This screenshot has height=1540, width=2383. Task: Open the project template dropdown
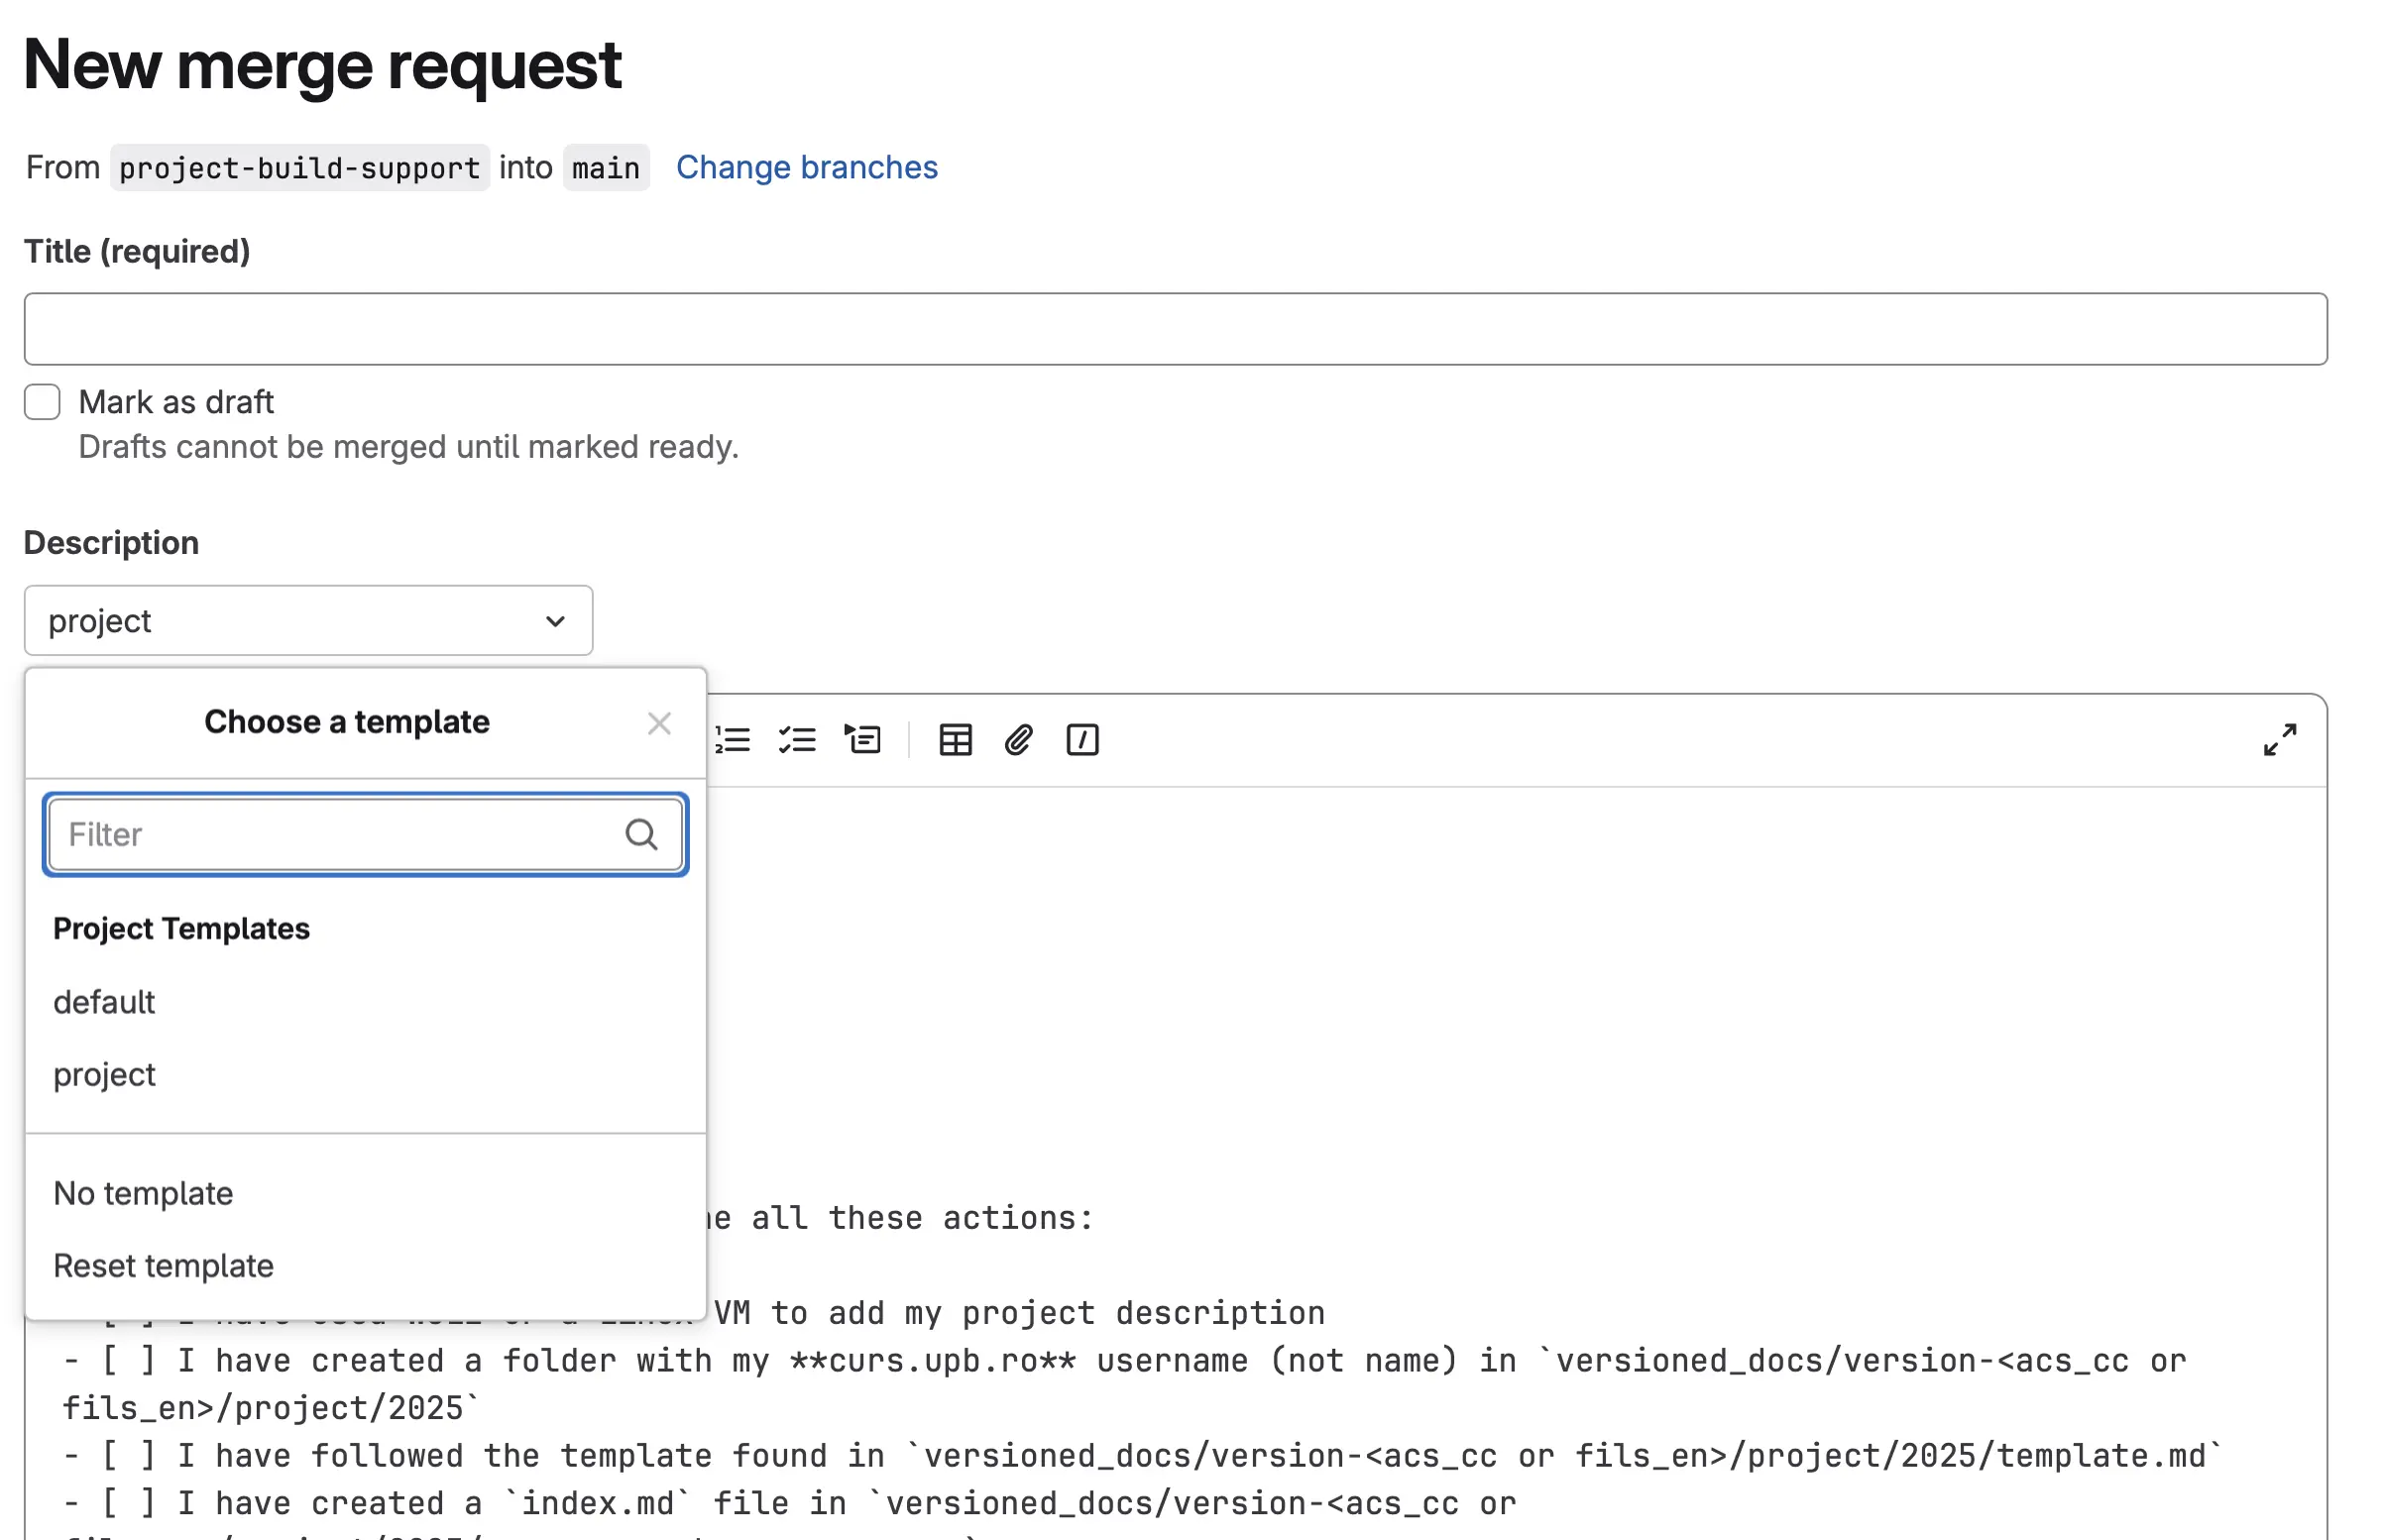click(x=308, y=621)
